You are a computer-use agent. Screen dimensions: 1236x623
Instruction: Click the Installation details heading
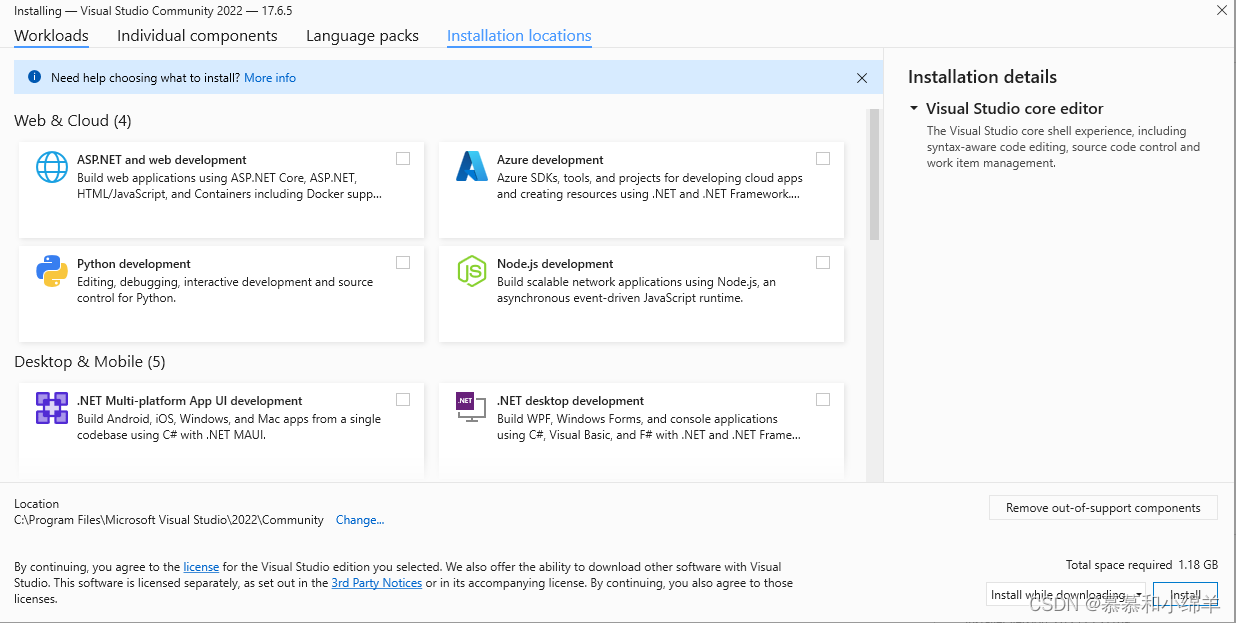(x=982, y=77)
